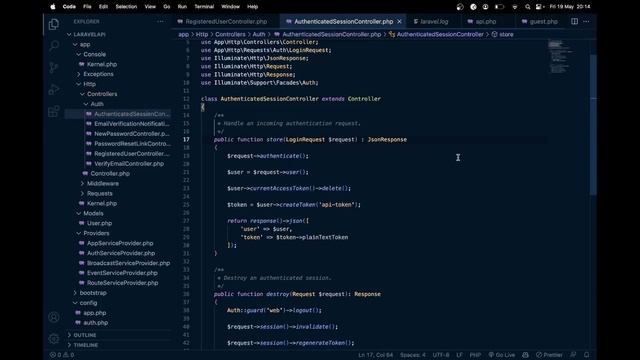Split the editor to the right
The image size is (640, 360).
pos(574,21)
